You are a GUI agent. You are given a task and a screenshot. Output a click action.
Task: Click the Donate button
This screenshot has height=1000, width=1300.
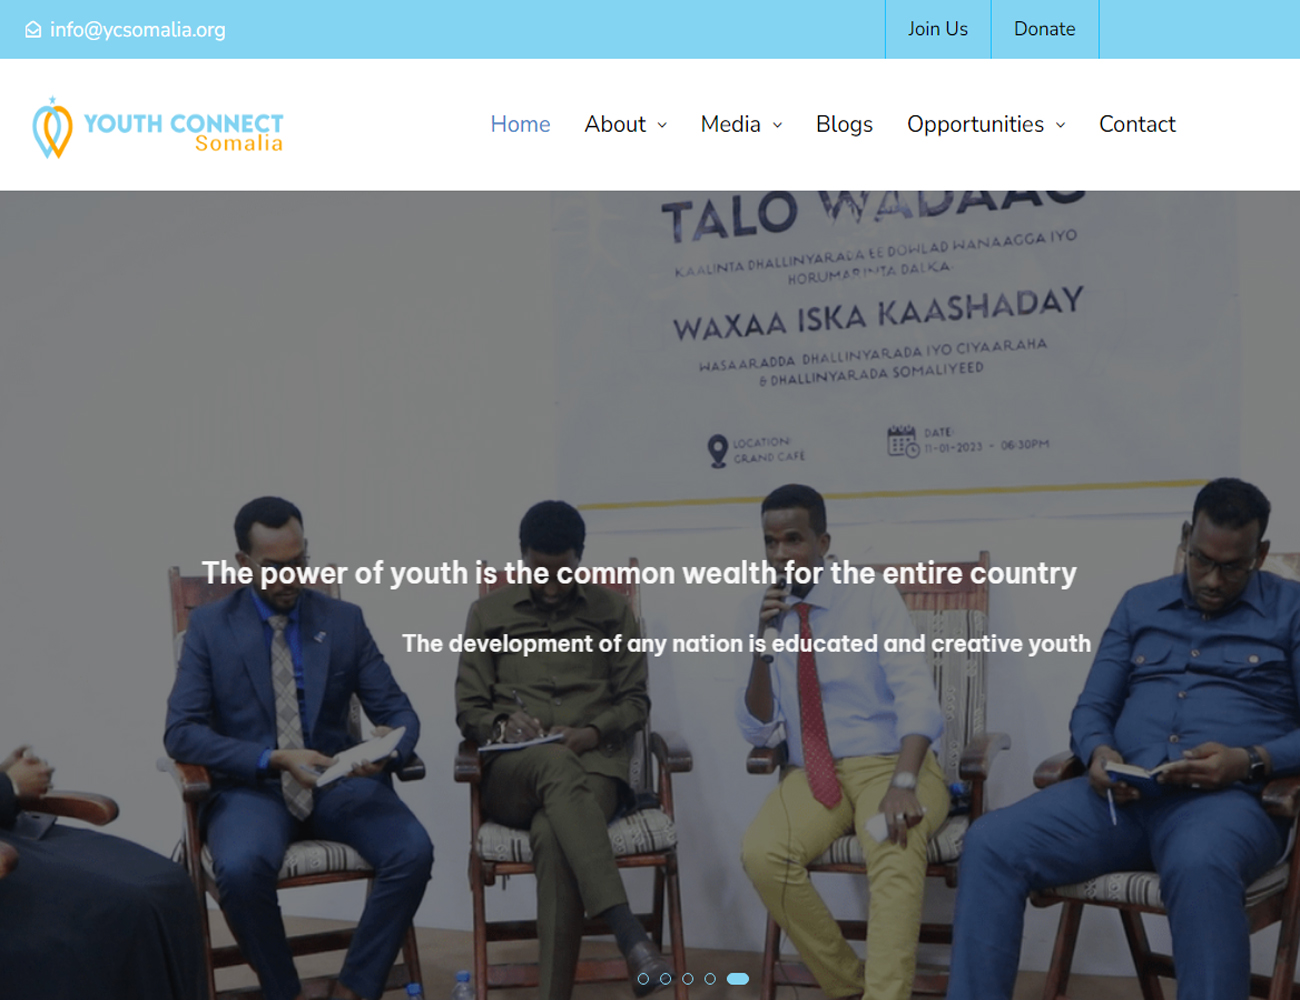click(1045, 29)
